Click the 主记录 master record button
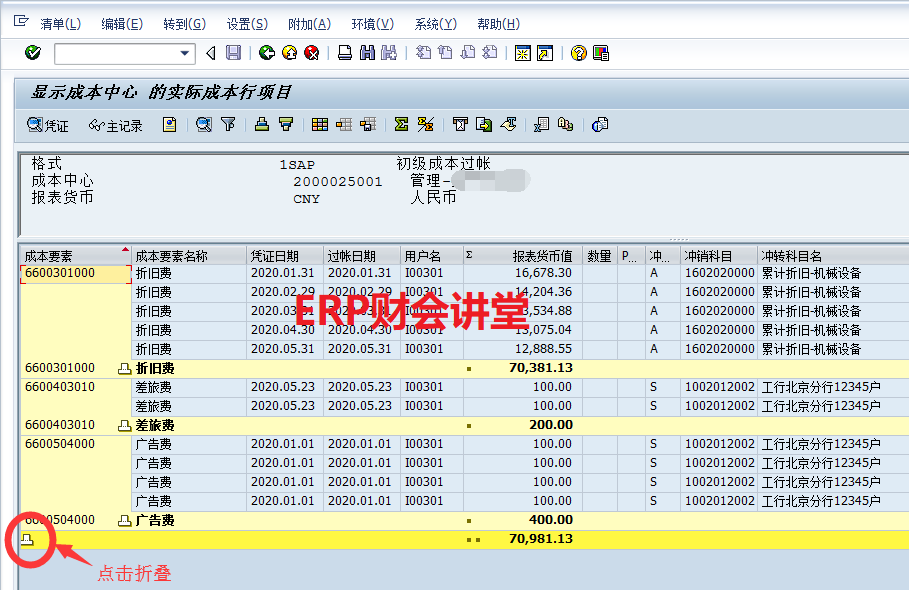Viewport: 909px width, 590px height. pos(115,125)
